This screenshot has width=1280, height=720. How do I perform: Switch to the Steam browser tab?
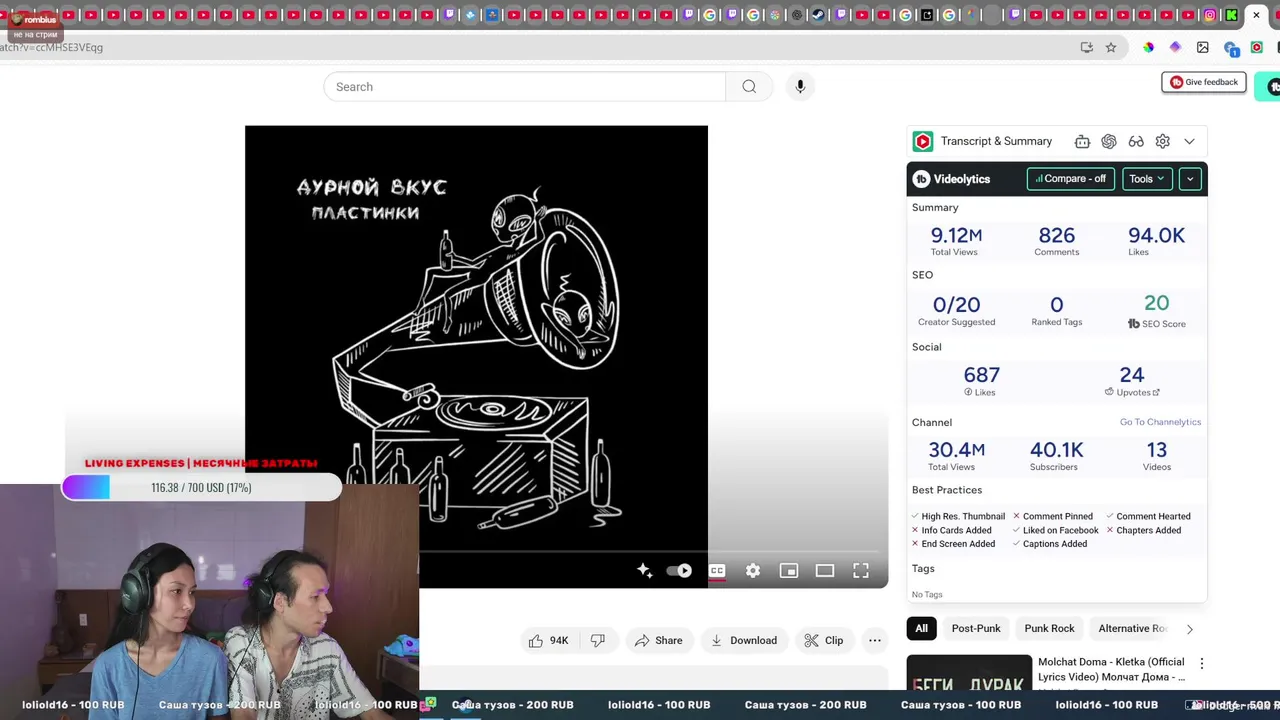(x=818, y=15)
